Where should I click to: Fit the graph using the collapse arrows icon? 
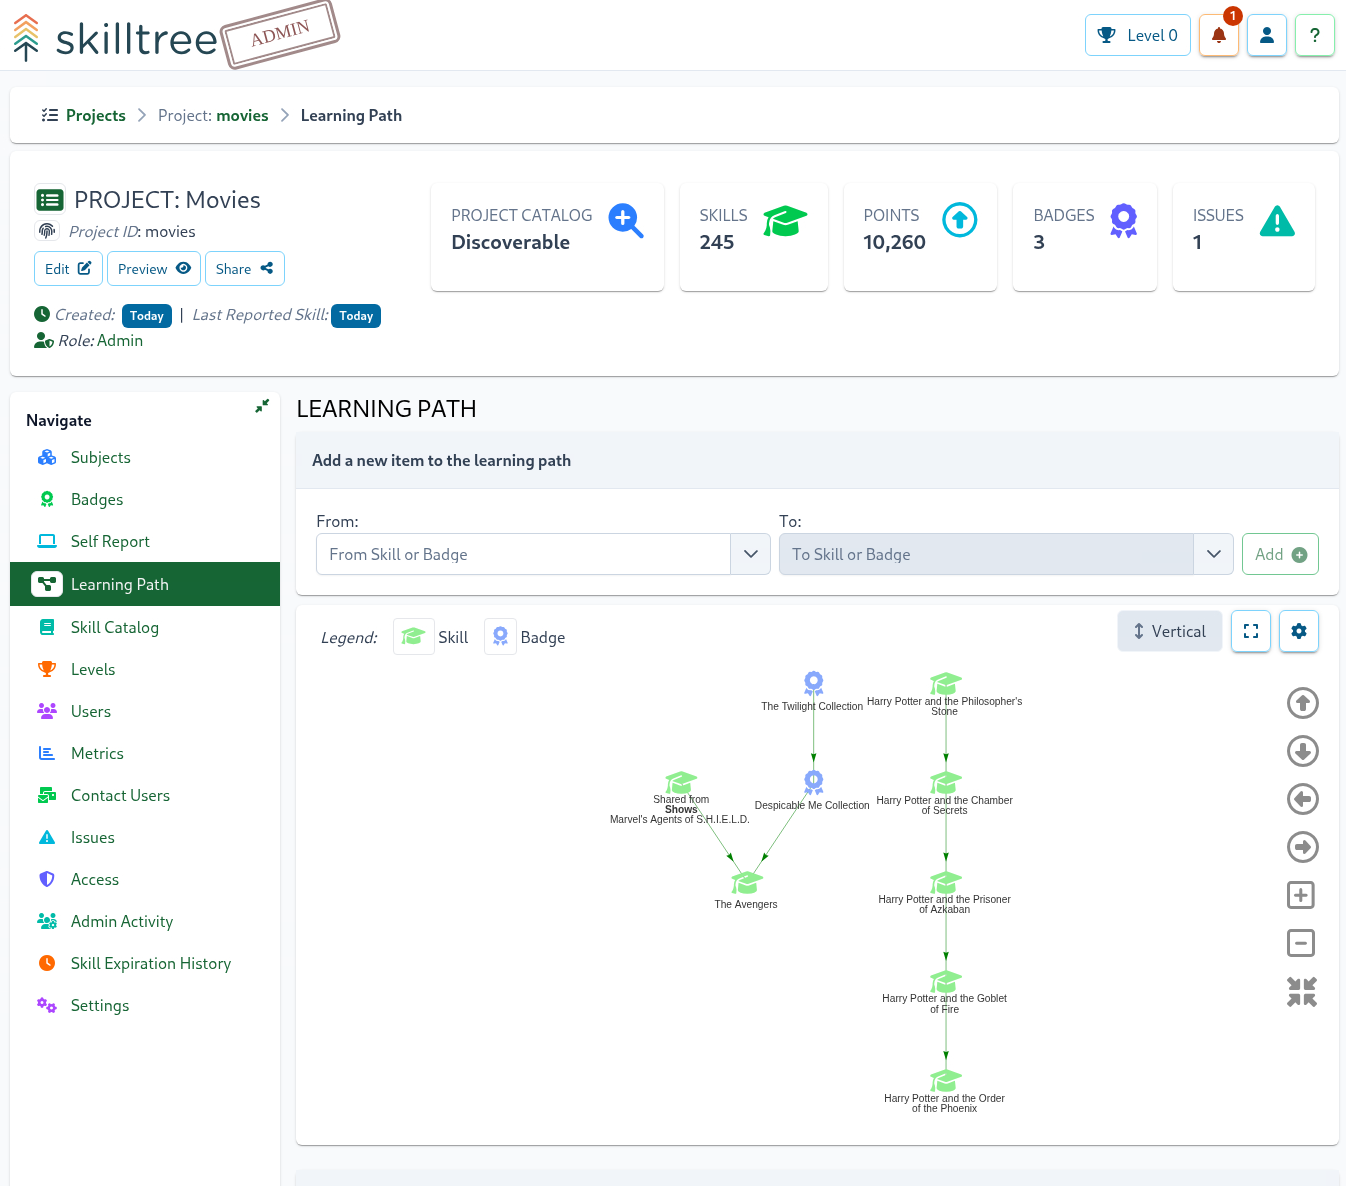point(1301,991)
